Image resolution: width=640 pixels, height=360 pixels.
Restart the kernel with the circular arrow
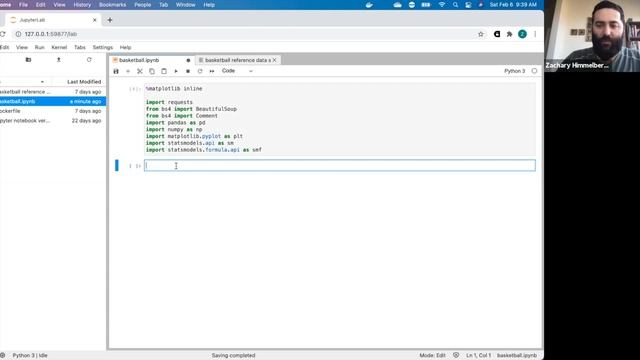(200, 71)
